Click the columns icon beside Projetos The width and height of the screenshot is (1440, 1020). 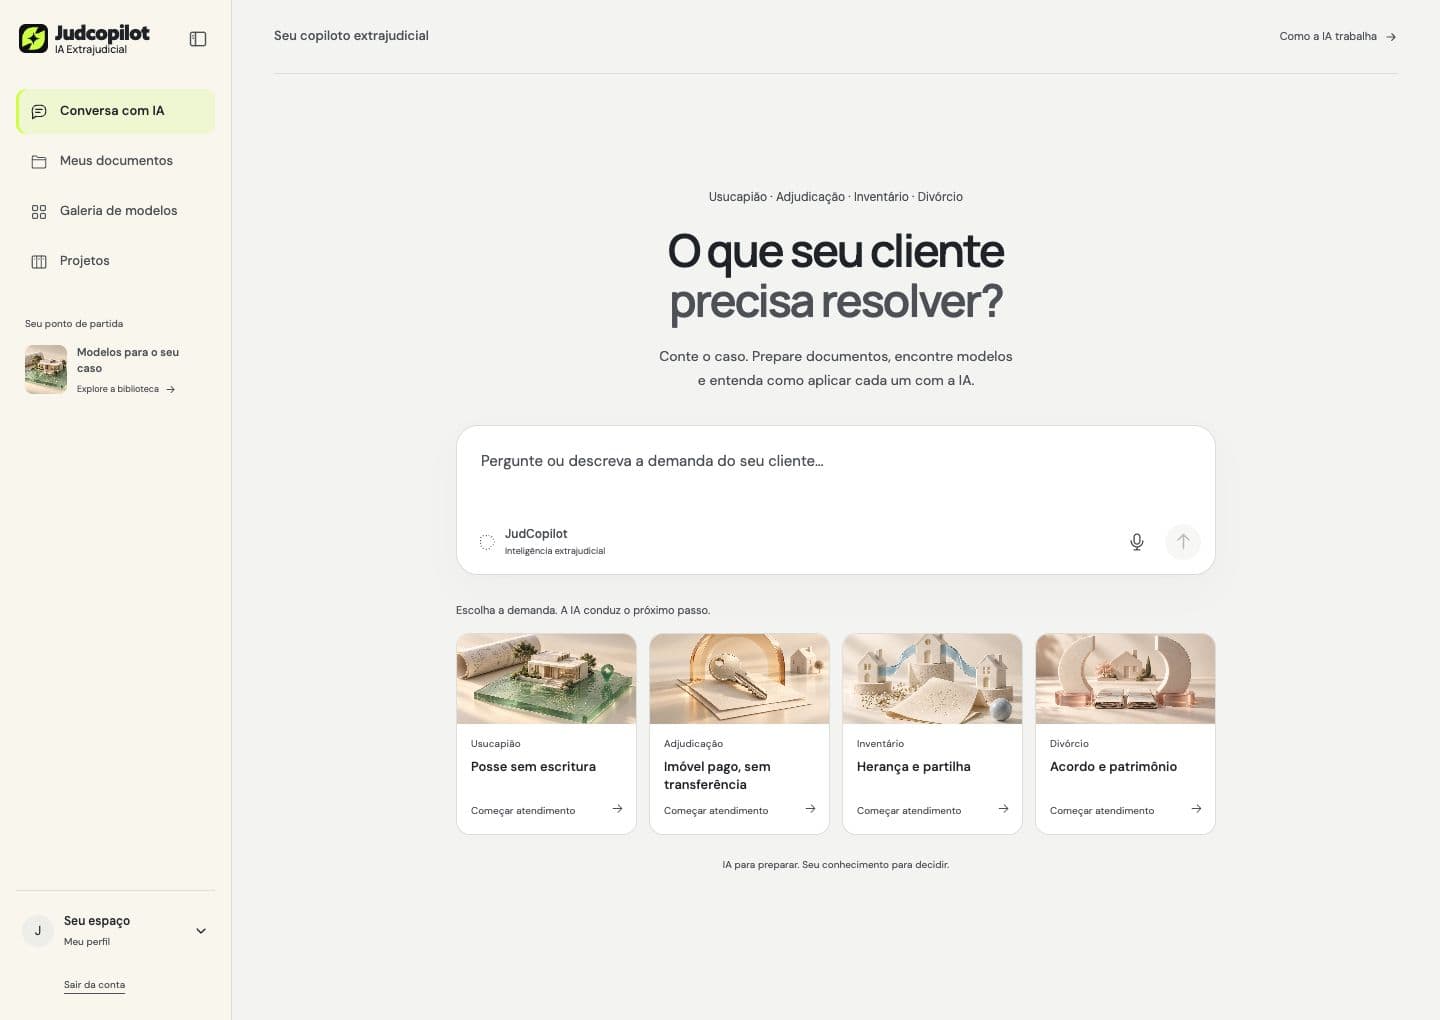(x=39, y=261)
